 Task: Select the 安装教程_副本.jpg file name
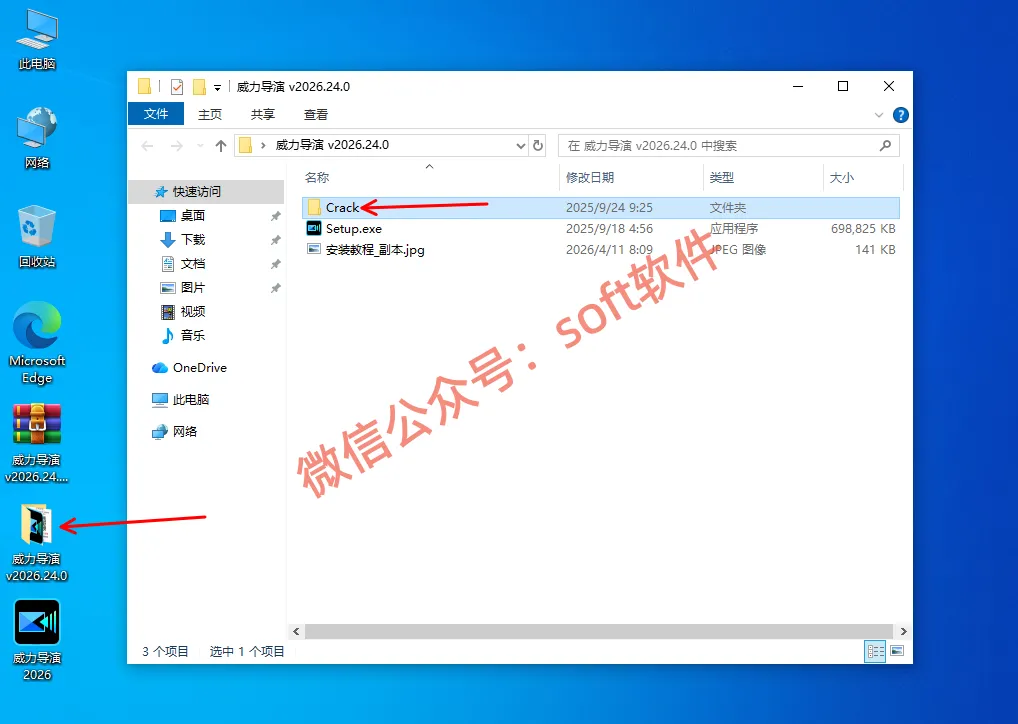pyautogui.click(x=375, y=250)
